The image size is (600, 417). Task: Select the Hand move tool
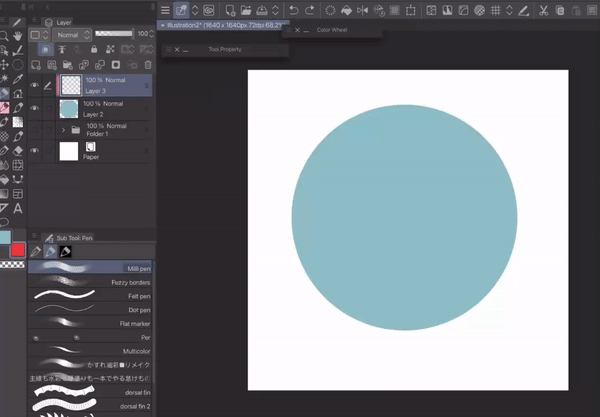tap(18, 35)
